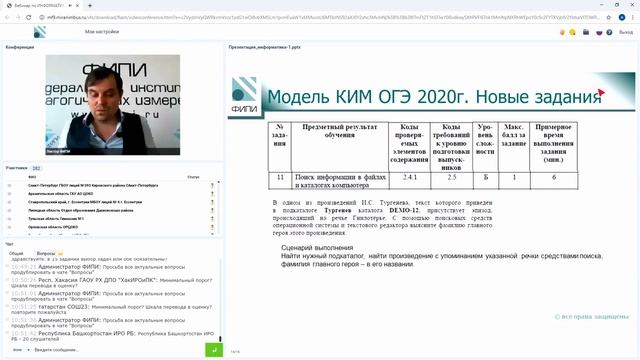The image size is (640, 360).
Task: Click the participants scrollbar up arrow
Action: pos(218,182)
